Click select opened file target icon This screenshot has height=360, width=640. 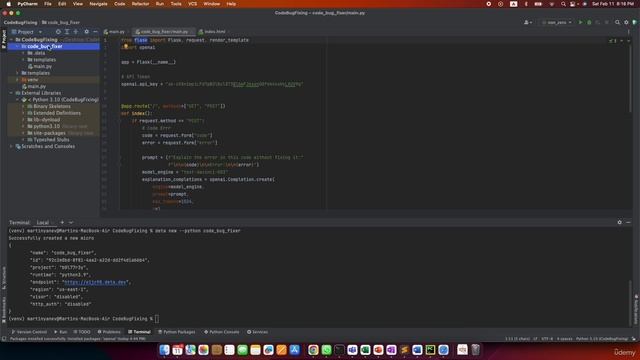[58, 31]
